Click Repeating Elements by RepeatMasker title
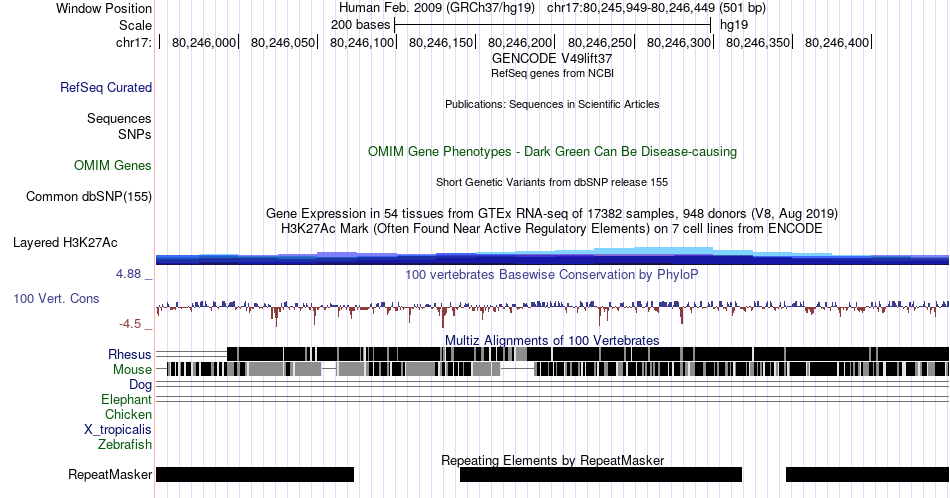The image size is (950, 498). (552, 460)
